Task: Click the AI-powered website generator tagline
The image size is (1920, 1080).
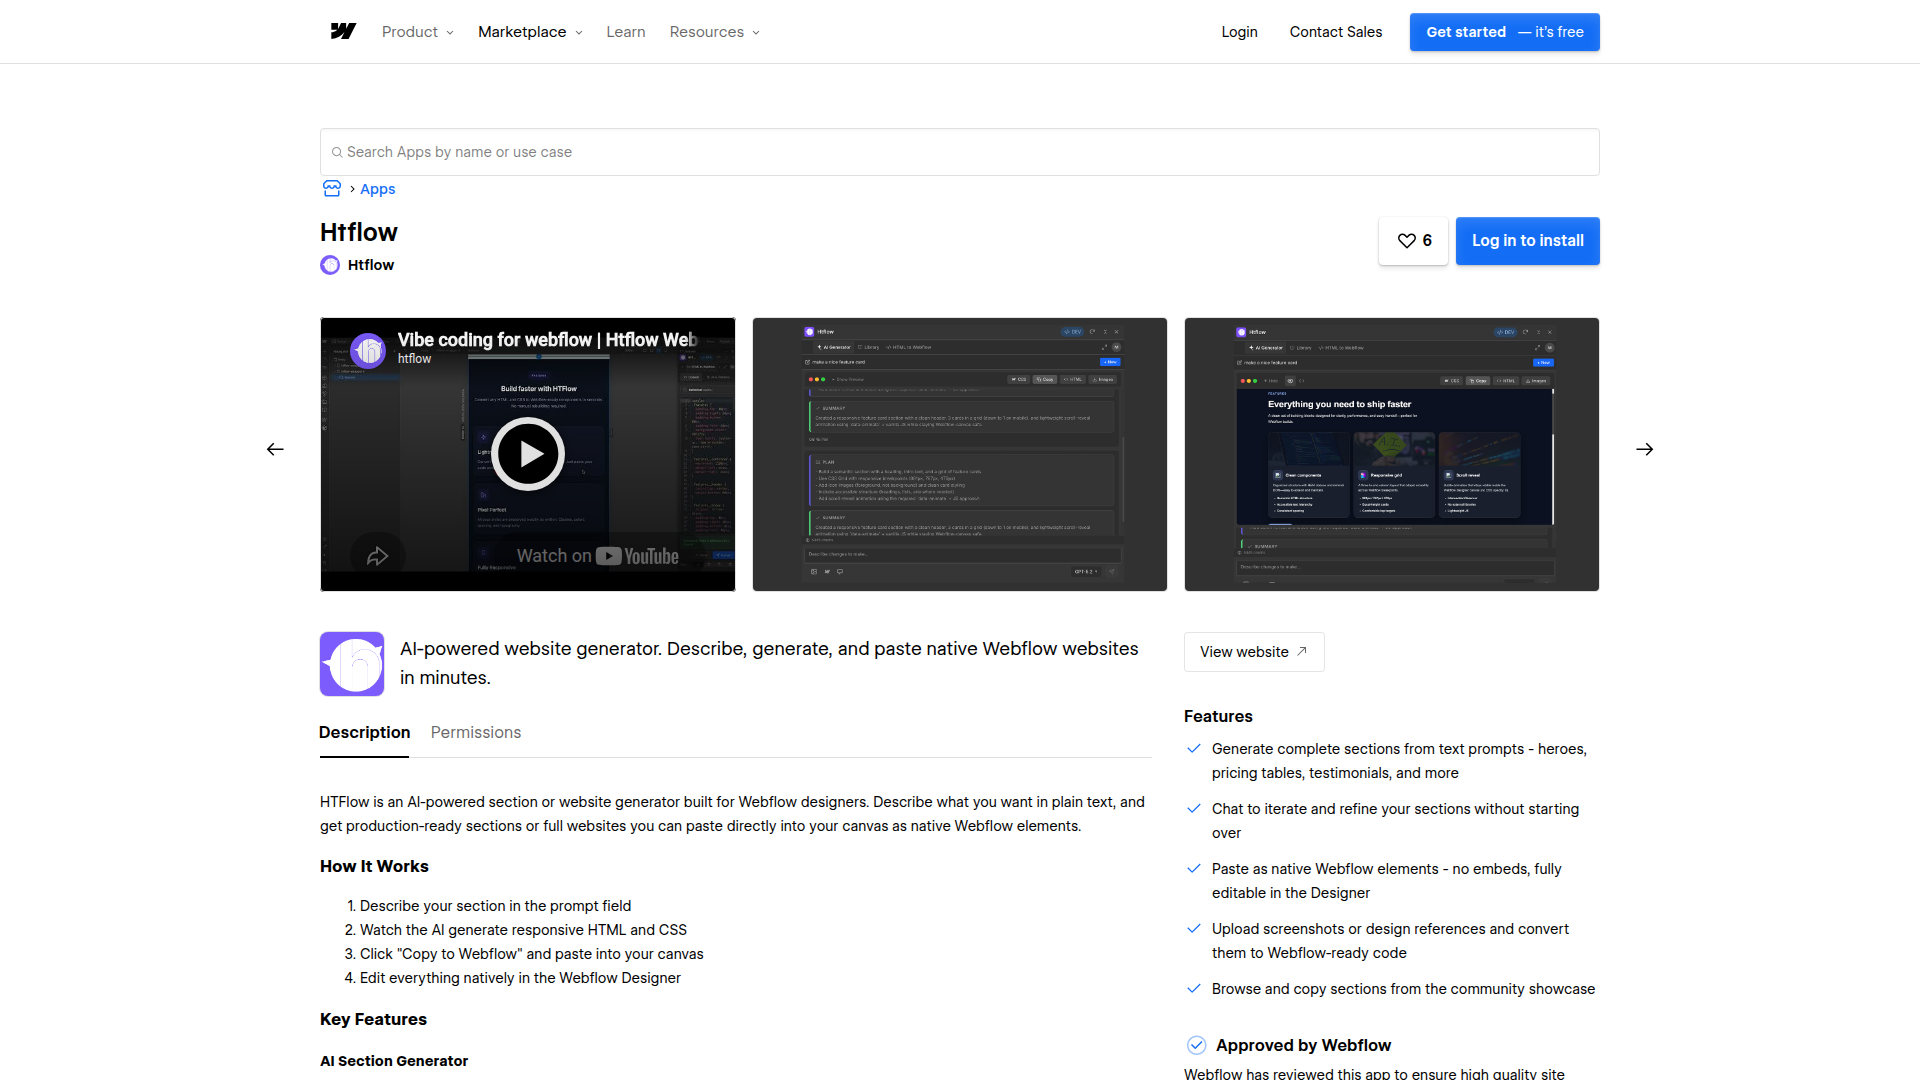Action: [x=769, y=663]
